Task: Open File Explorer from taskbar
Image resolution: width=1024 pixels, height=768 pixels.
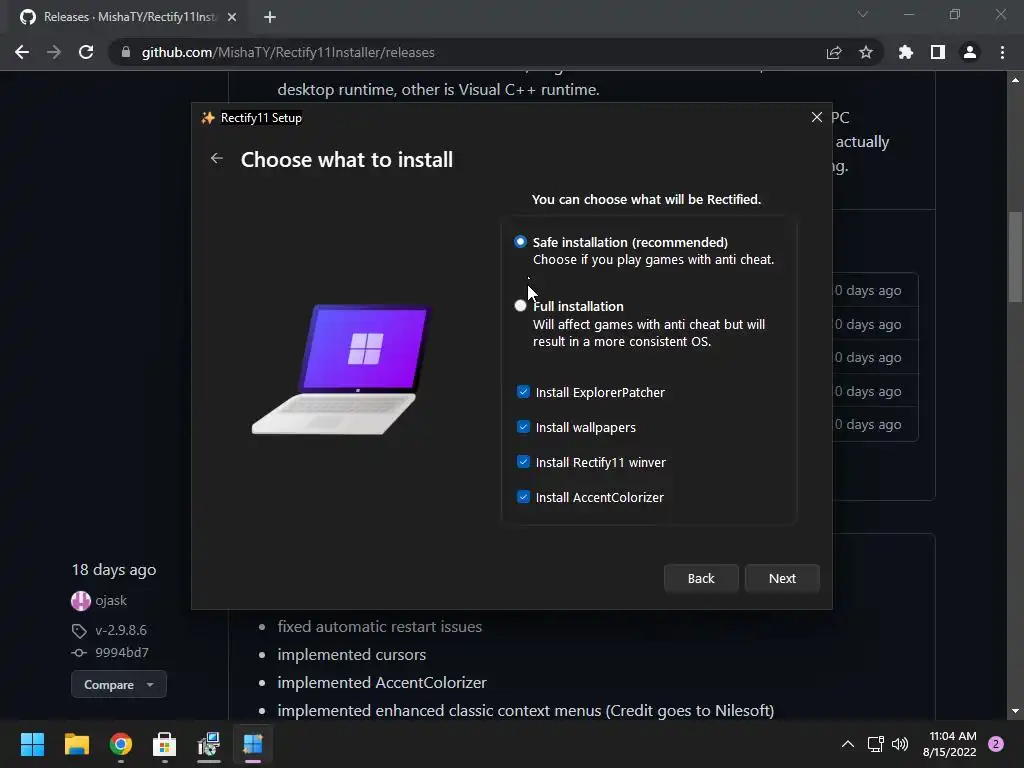Action: (76, 744)
